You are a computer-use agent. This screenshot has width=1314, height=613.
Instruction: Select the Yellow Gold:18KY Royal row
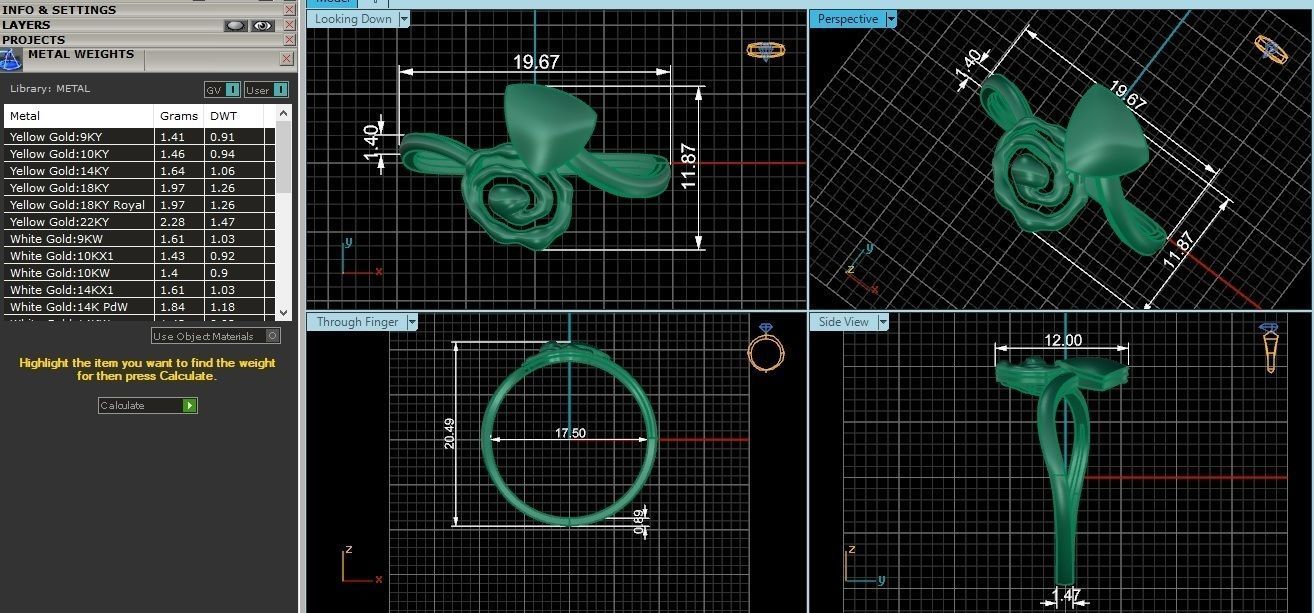(x=139, y=205)
